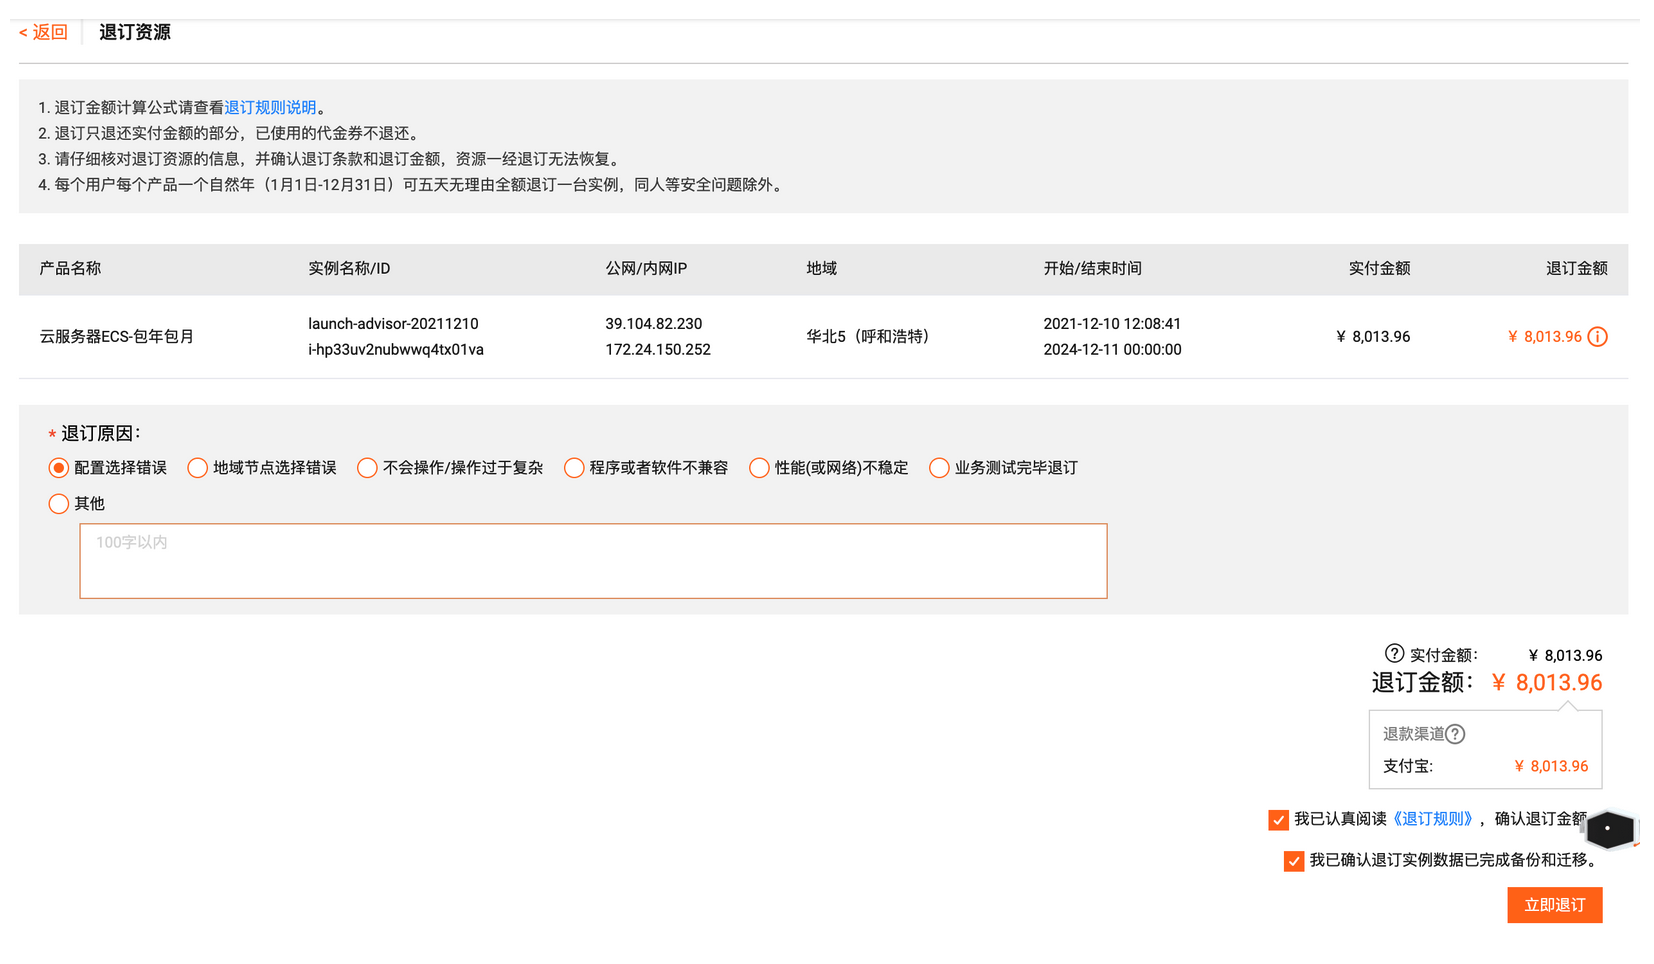Click the question mark icon beside 退款渠道
The height and width of the screenshot is (964, 1654).
[x=1457, y=733]
